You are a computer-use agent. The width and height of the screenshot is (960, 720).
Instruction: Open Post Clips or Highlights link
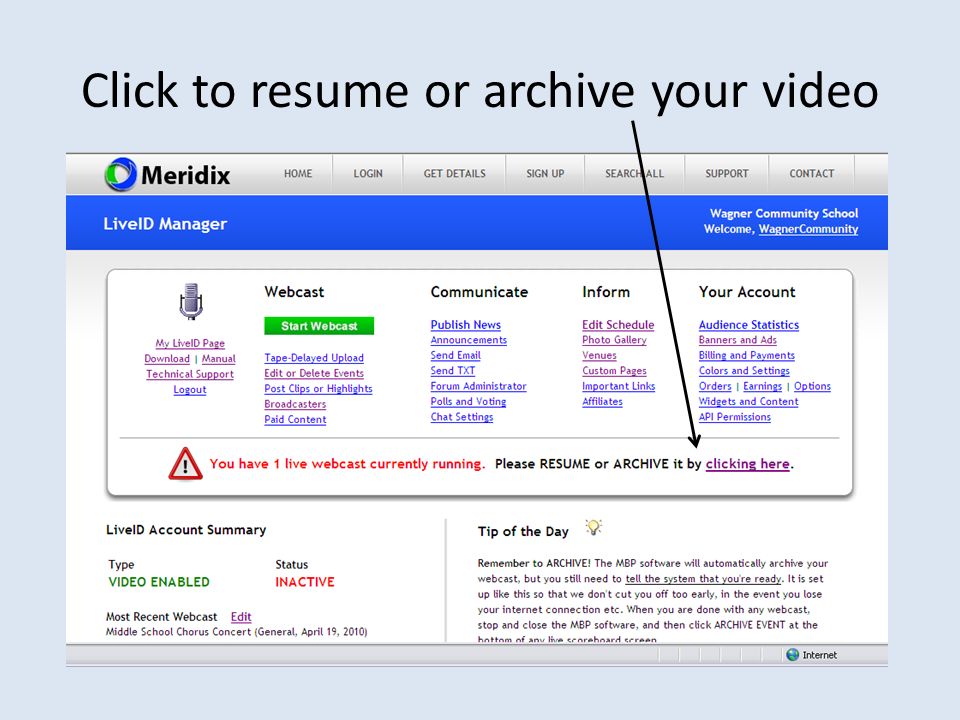pos(318,388)
